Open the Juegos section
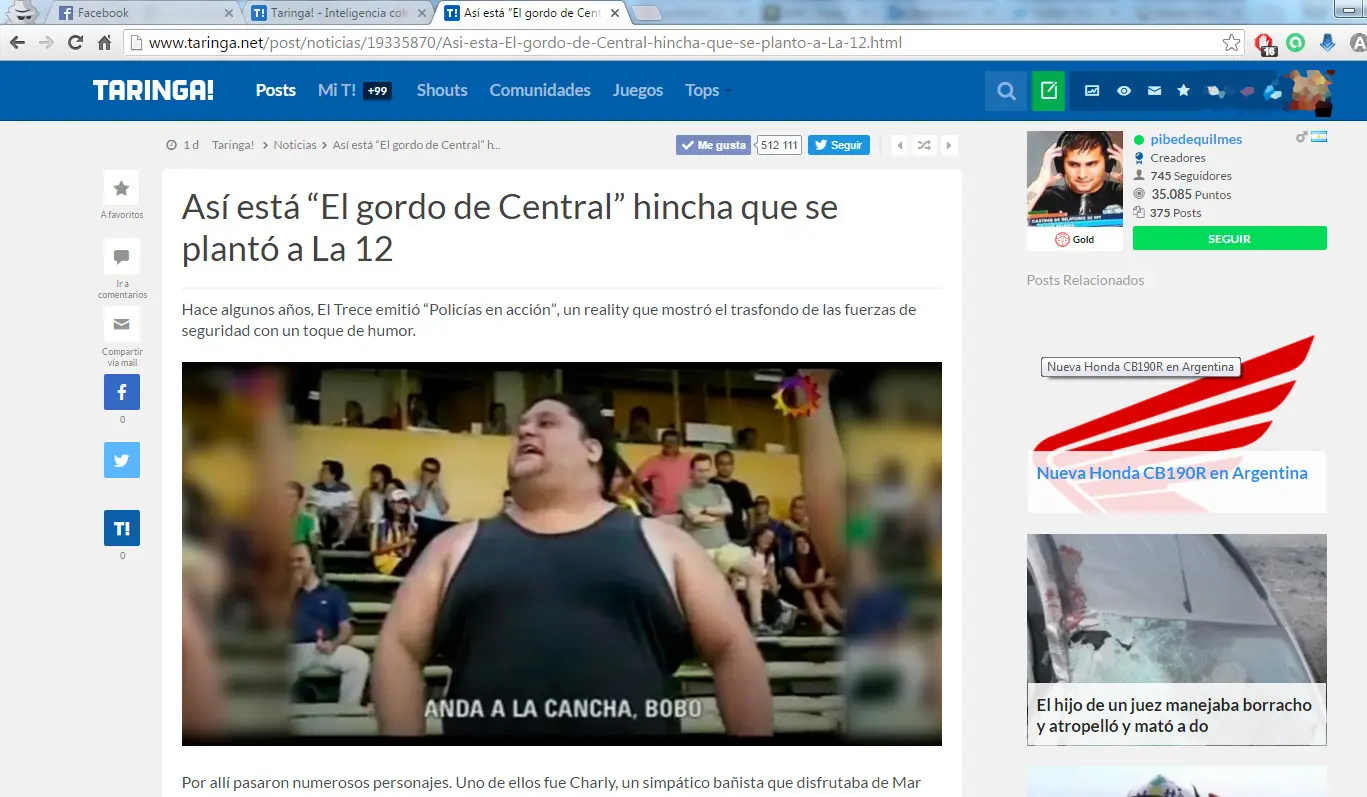Screen dimensions: 1367x797 click(638, 90)
